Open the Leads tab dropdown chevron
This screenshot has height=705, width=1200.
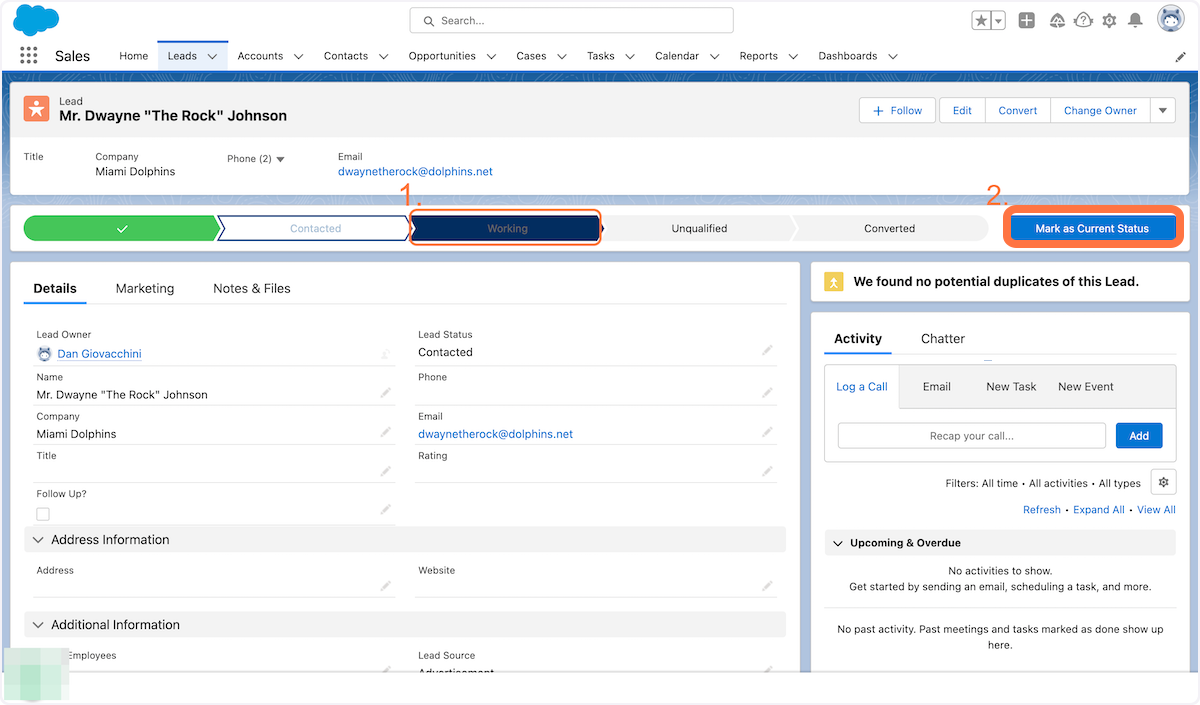[212, 57]
